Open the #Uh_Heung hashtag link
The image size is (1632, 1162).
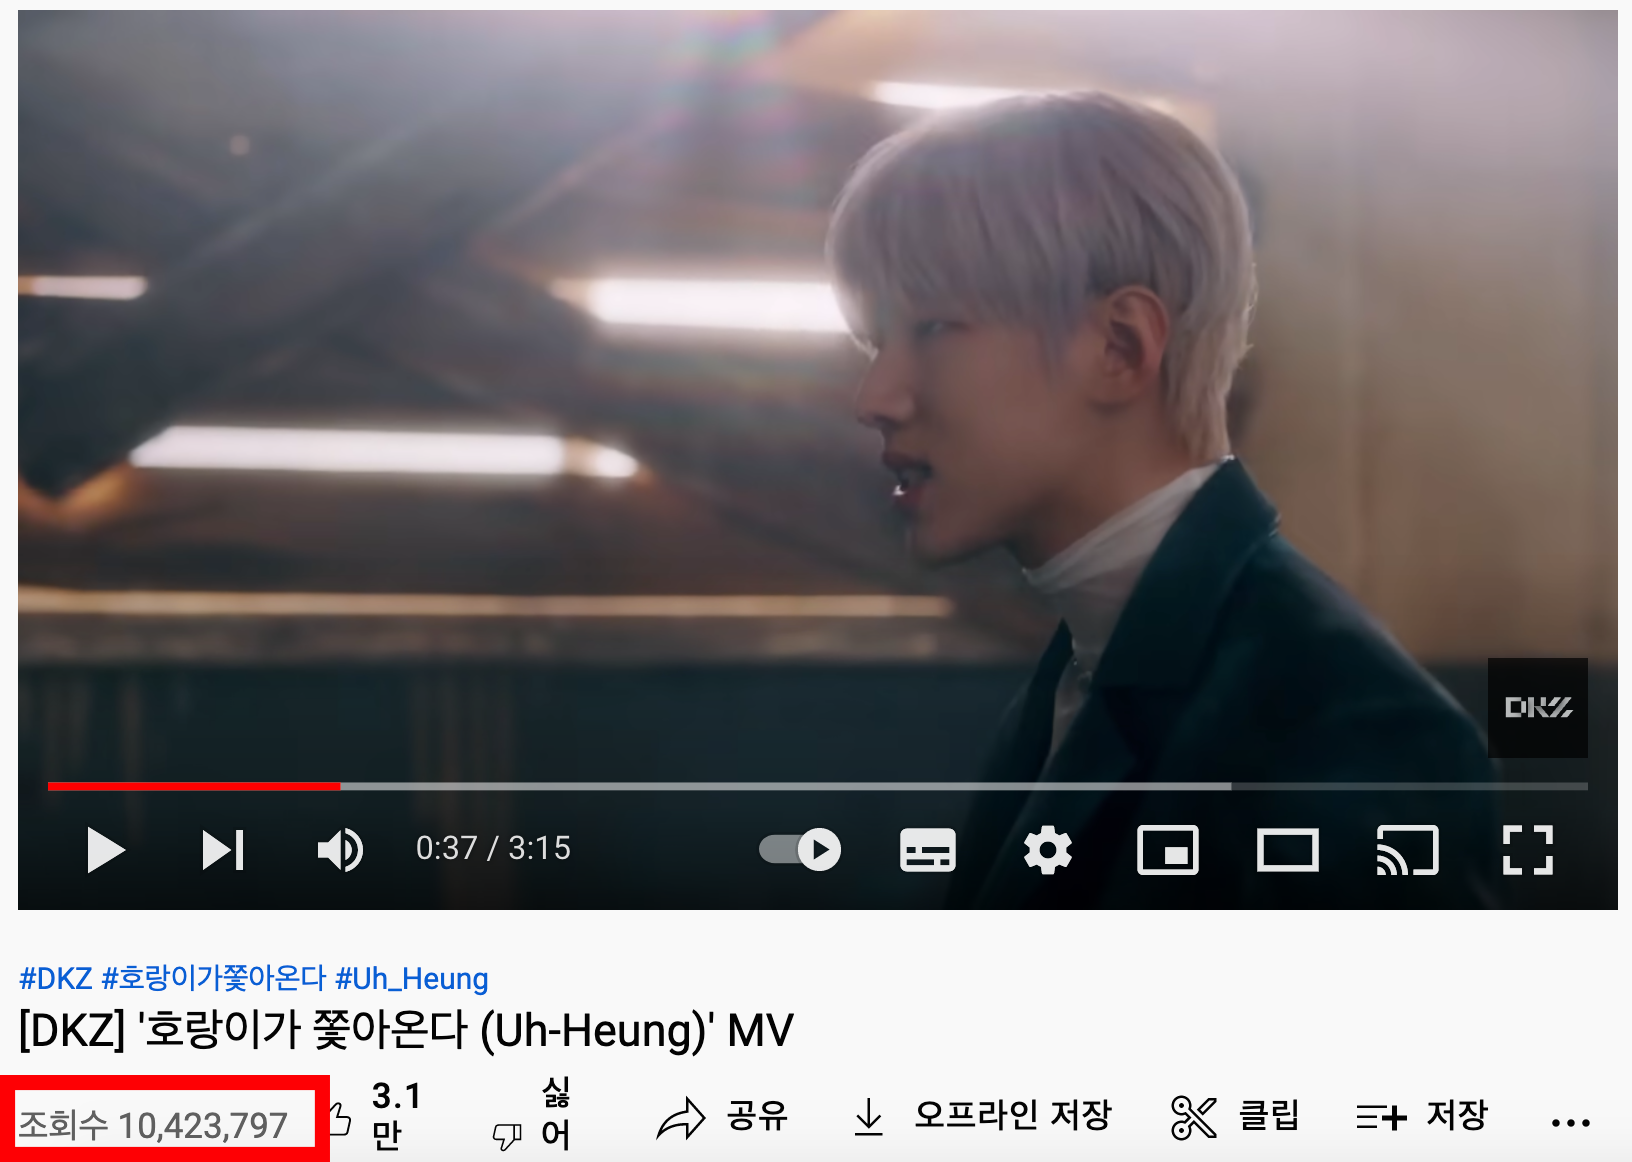click(411, 978)
